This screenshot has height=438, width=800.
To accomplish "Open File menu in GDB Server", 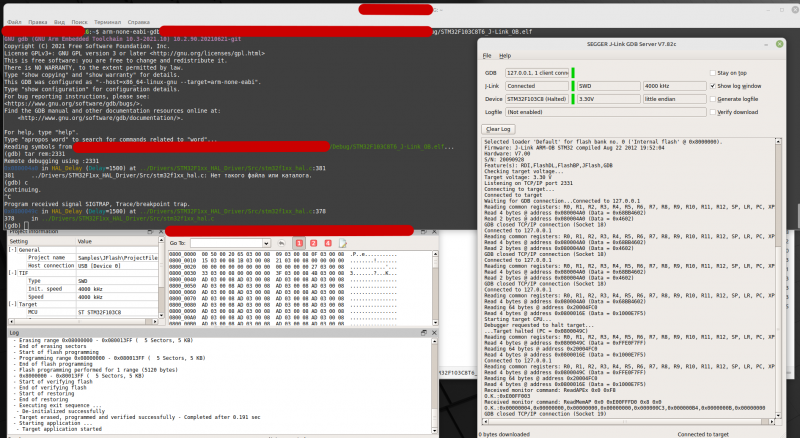I will click(x=487, y=56).
